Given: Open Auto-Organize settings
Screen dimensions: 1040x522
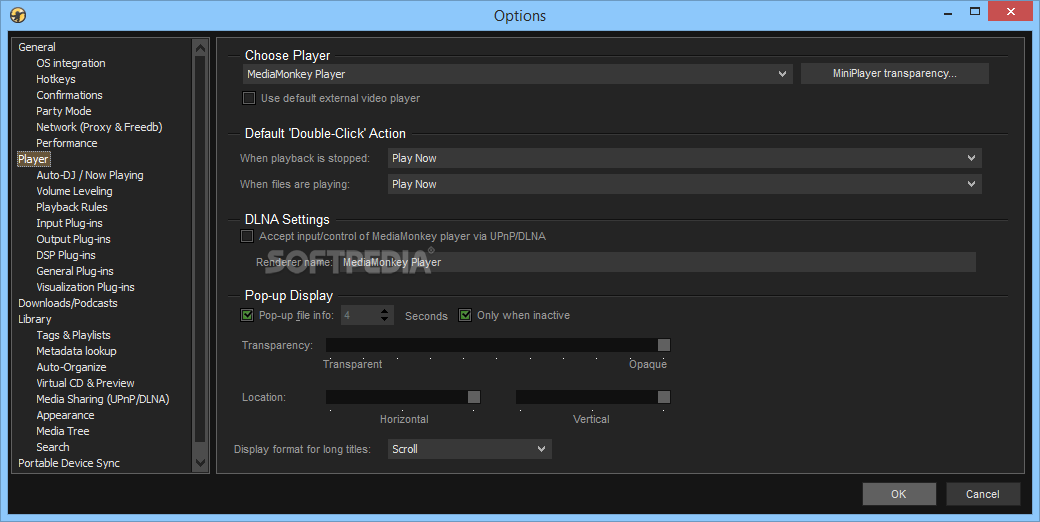Looking at the screenshot, I should (x=72, y=367).
